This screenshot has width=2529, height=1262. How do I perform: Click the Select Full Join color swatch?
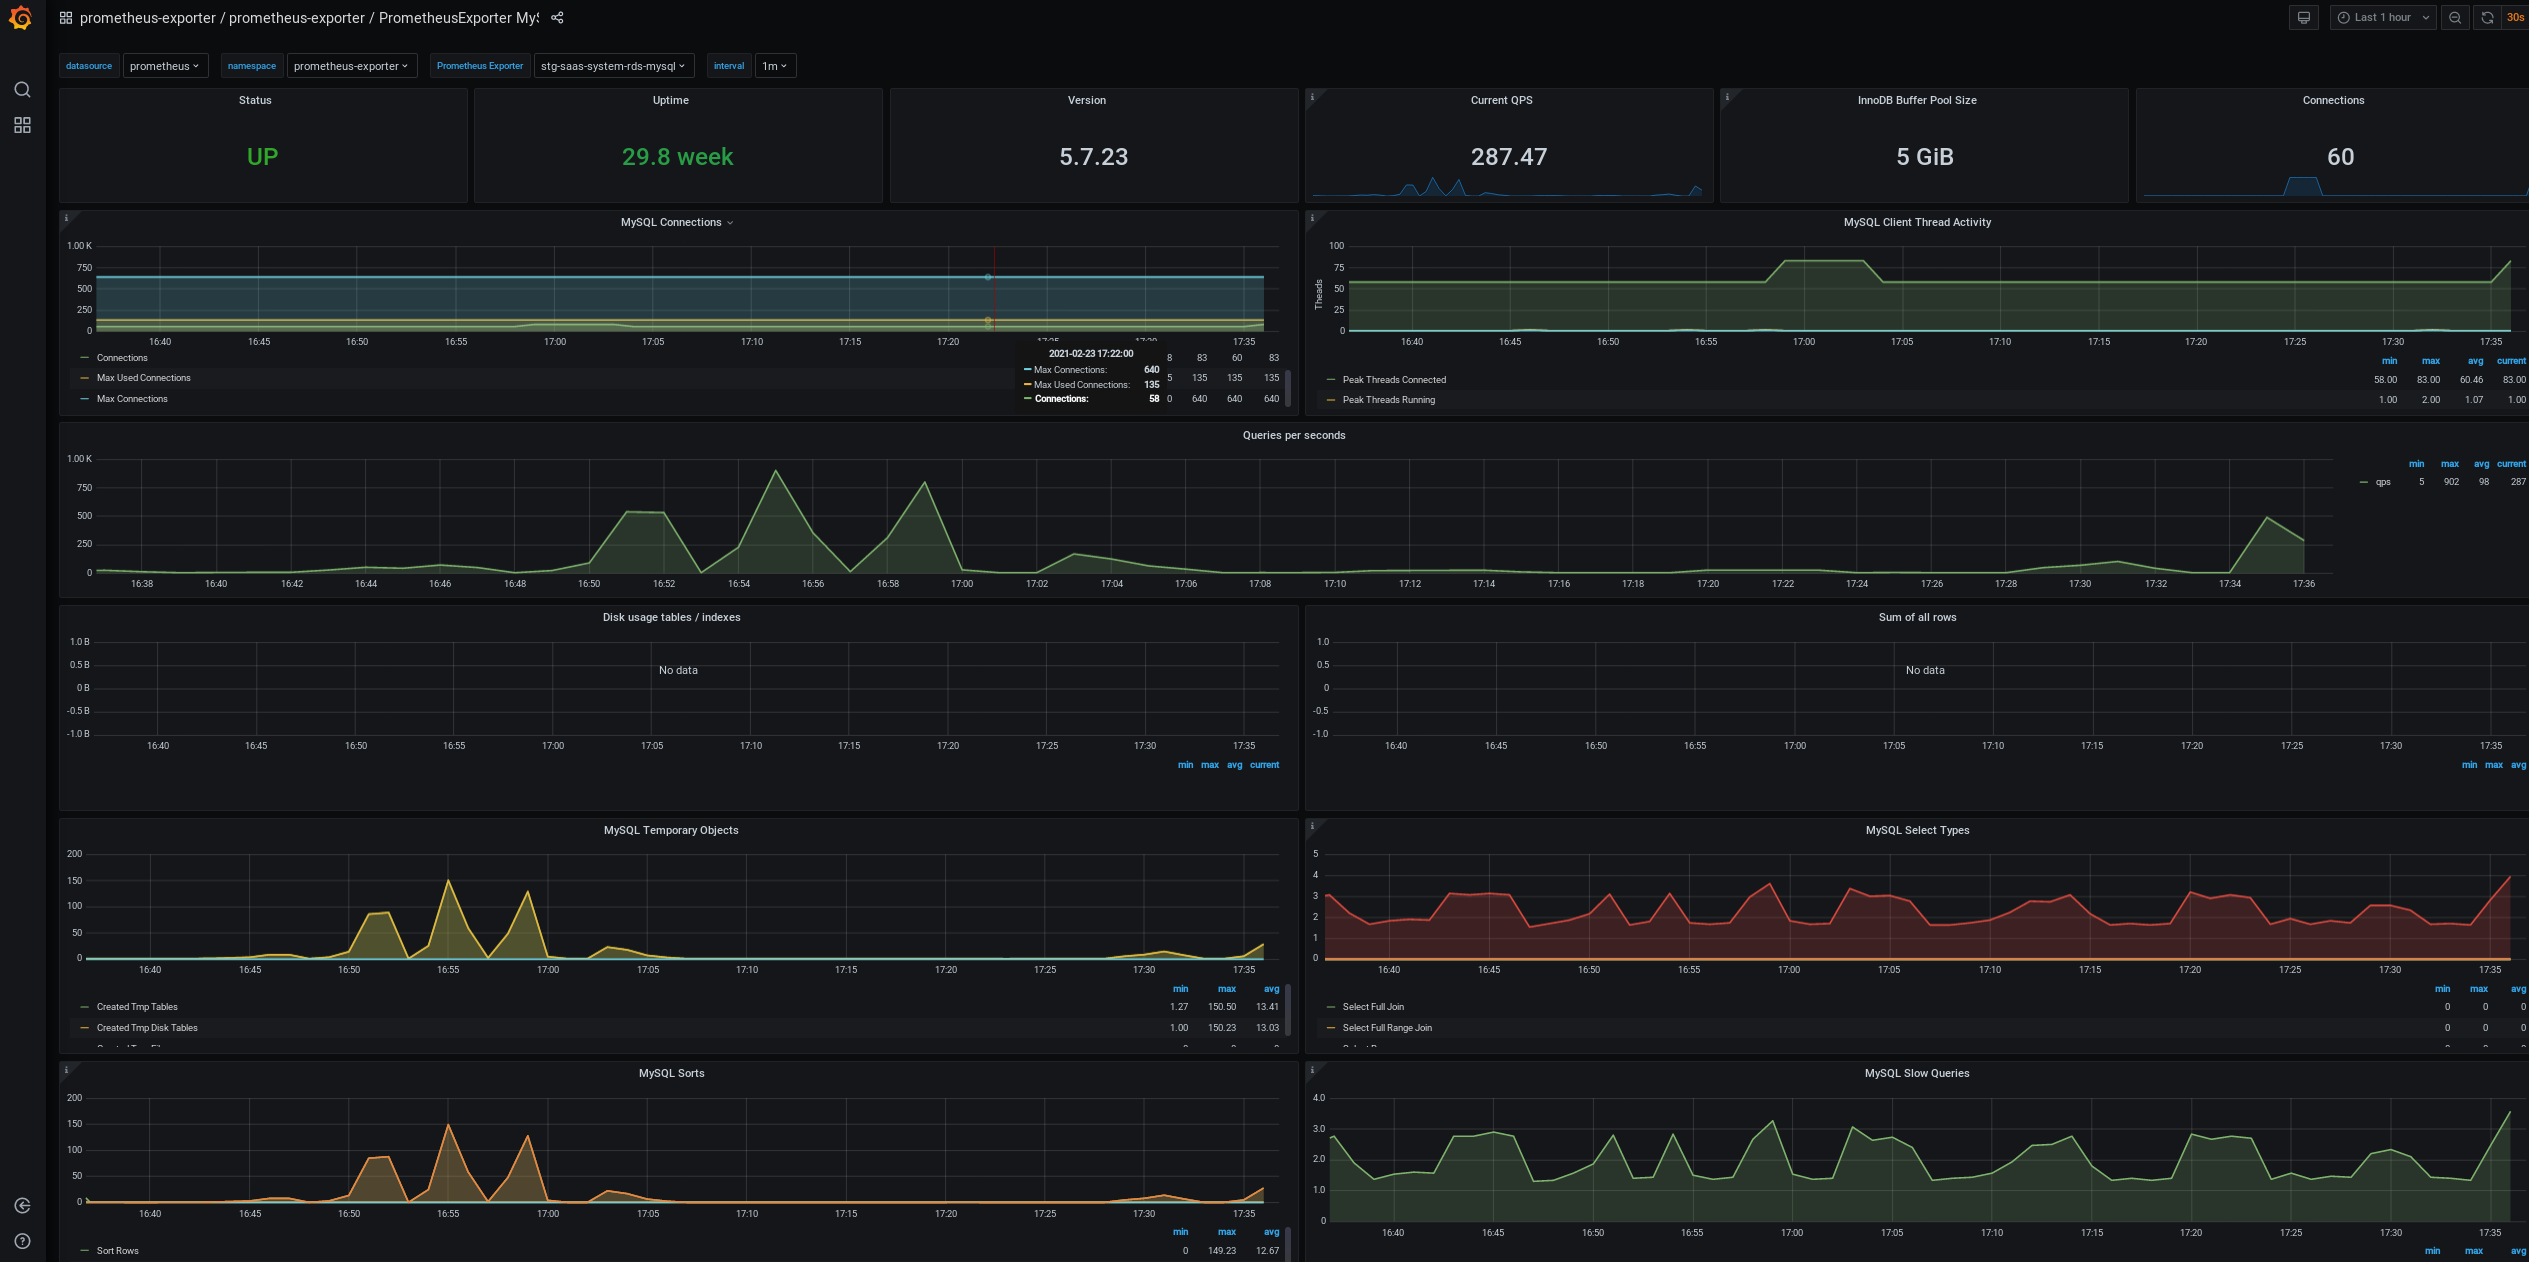[1330, 1007]
